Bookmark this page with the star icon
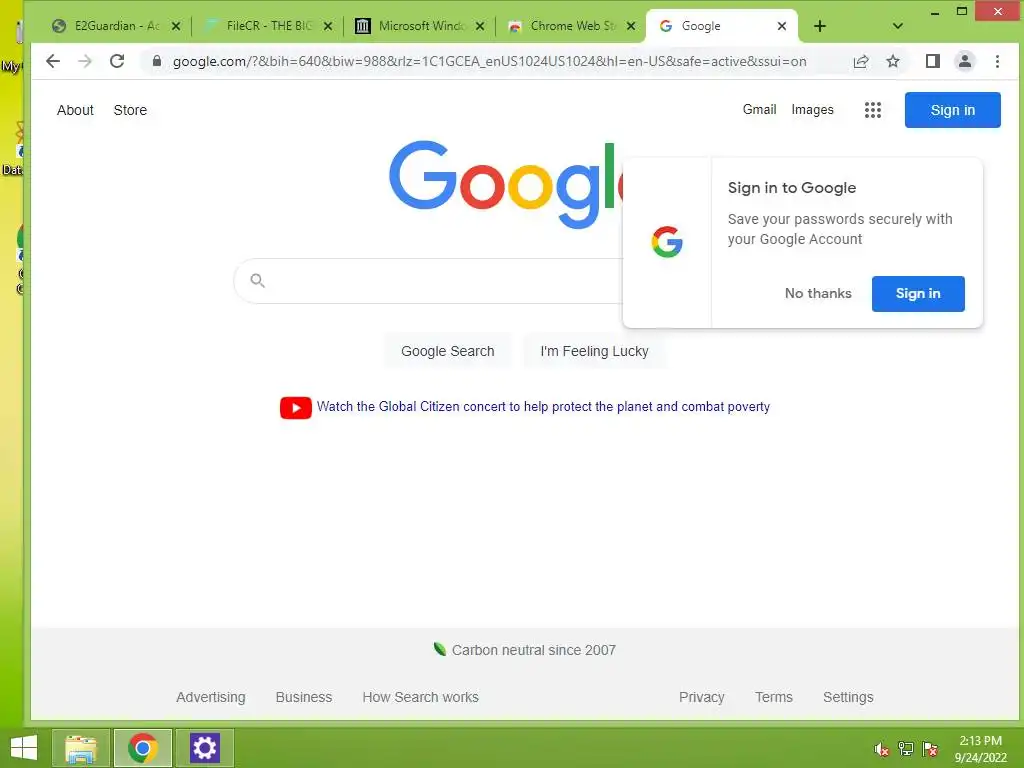 [893, 61]
